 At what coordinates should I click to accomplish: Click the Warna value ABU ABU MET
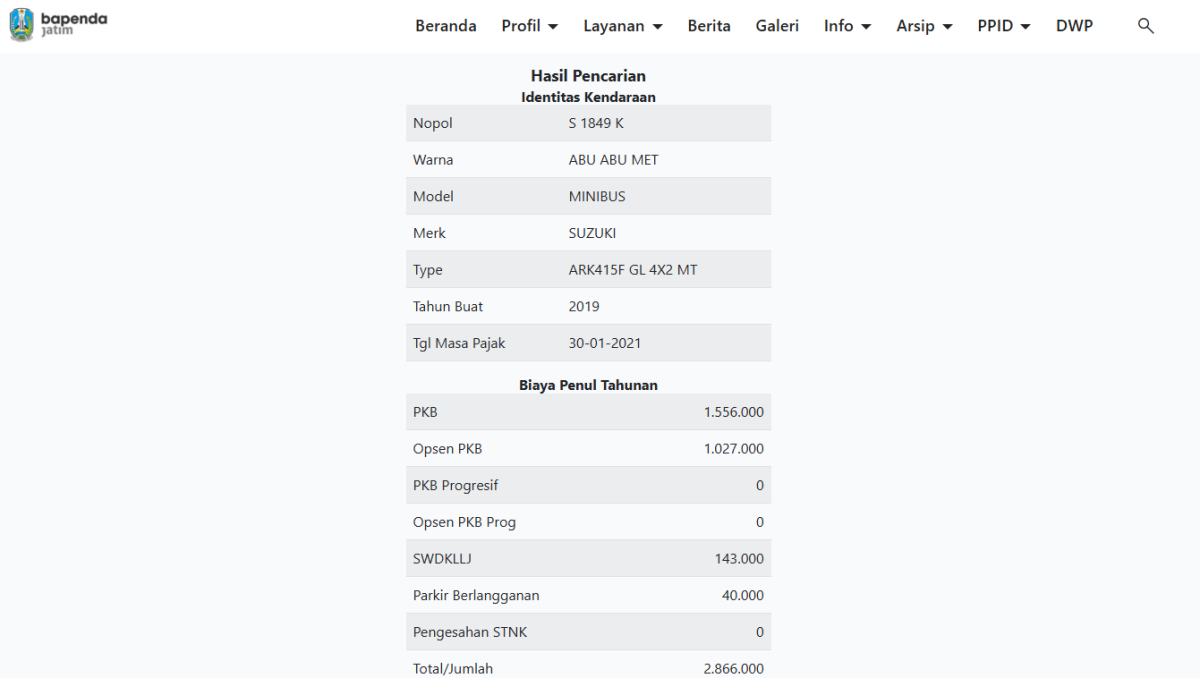pos(614,160)
